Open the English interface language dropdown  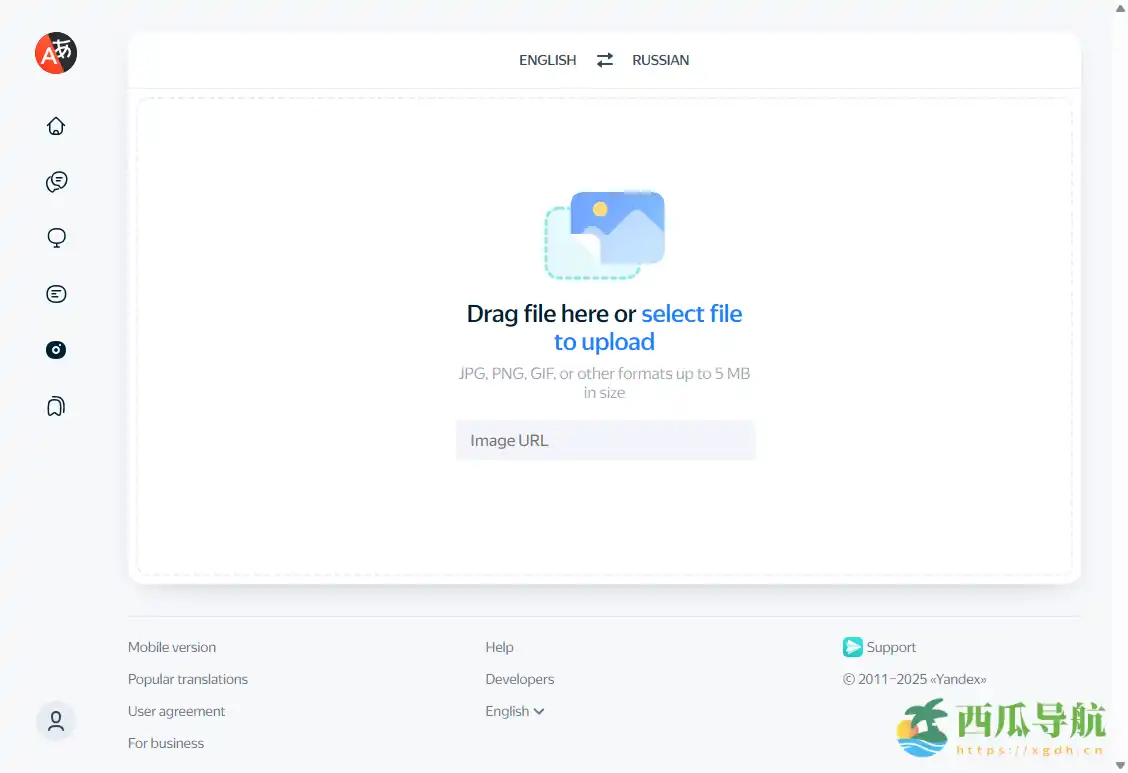(514, 711)
